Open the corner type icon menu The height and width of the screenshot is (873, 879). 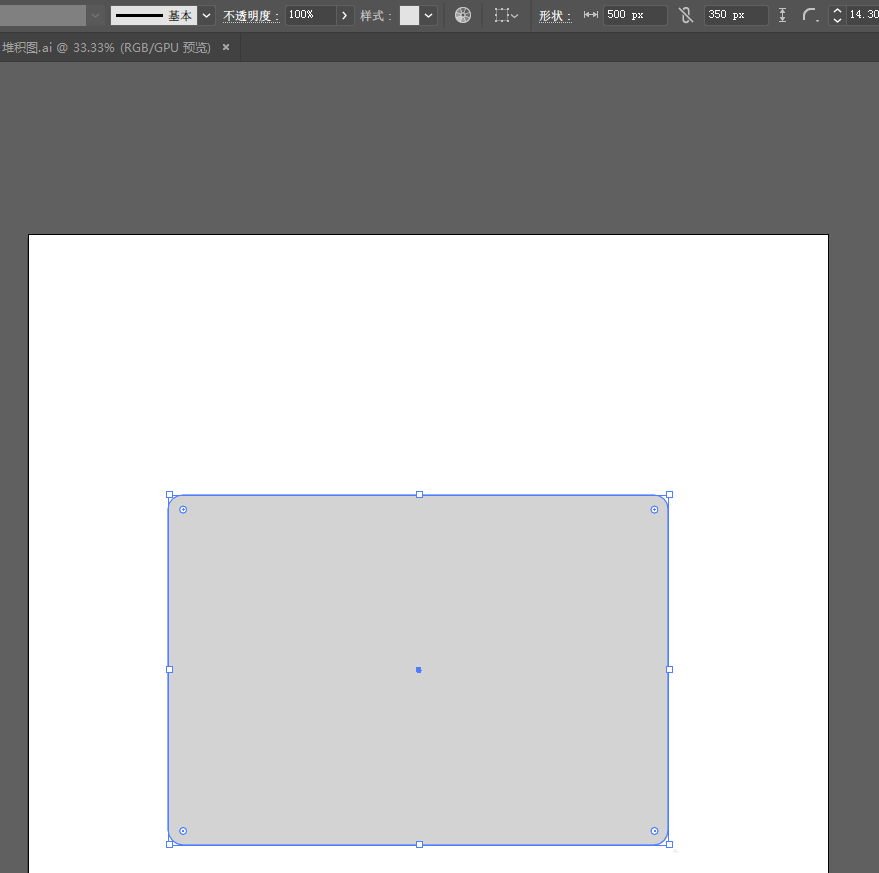[810, 15]
